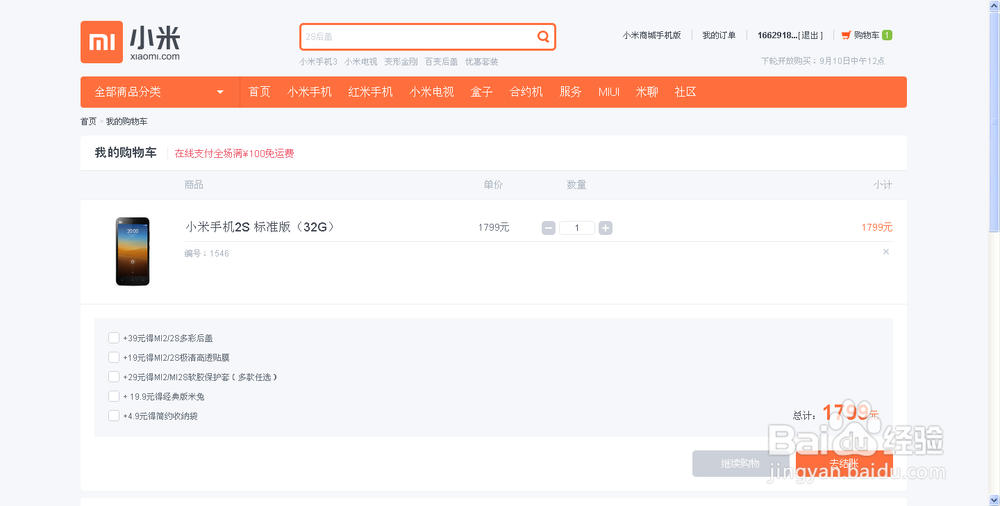Click the 编号：1546 text
Viewport: 1000px width, 506px height.
click(207, 253)
